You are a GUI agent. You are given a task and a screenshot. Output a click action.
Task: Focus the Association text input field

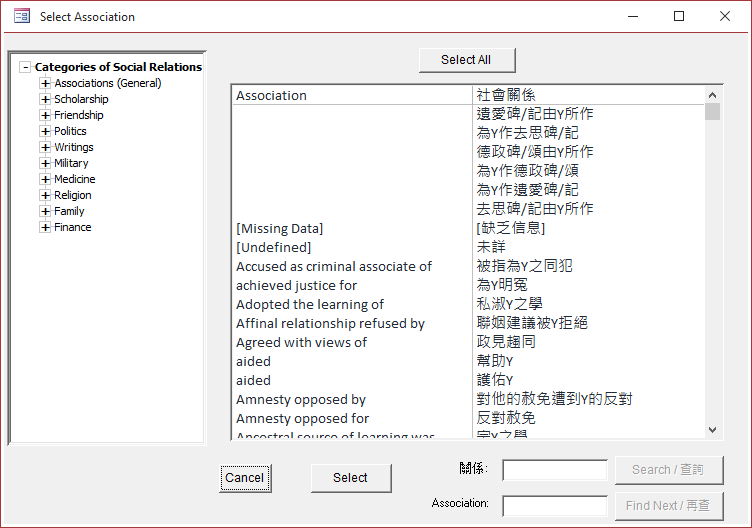click(x=555, y=506)
